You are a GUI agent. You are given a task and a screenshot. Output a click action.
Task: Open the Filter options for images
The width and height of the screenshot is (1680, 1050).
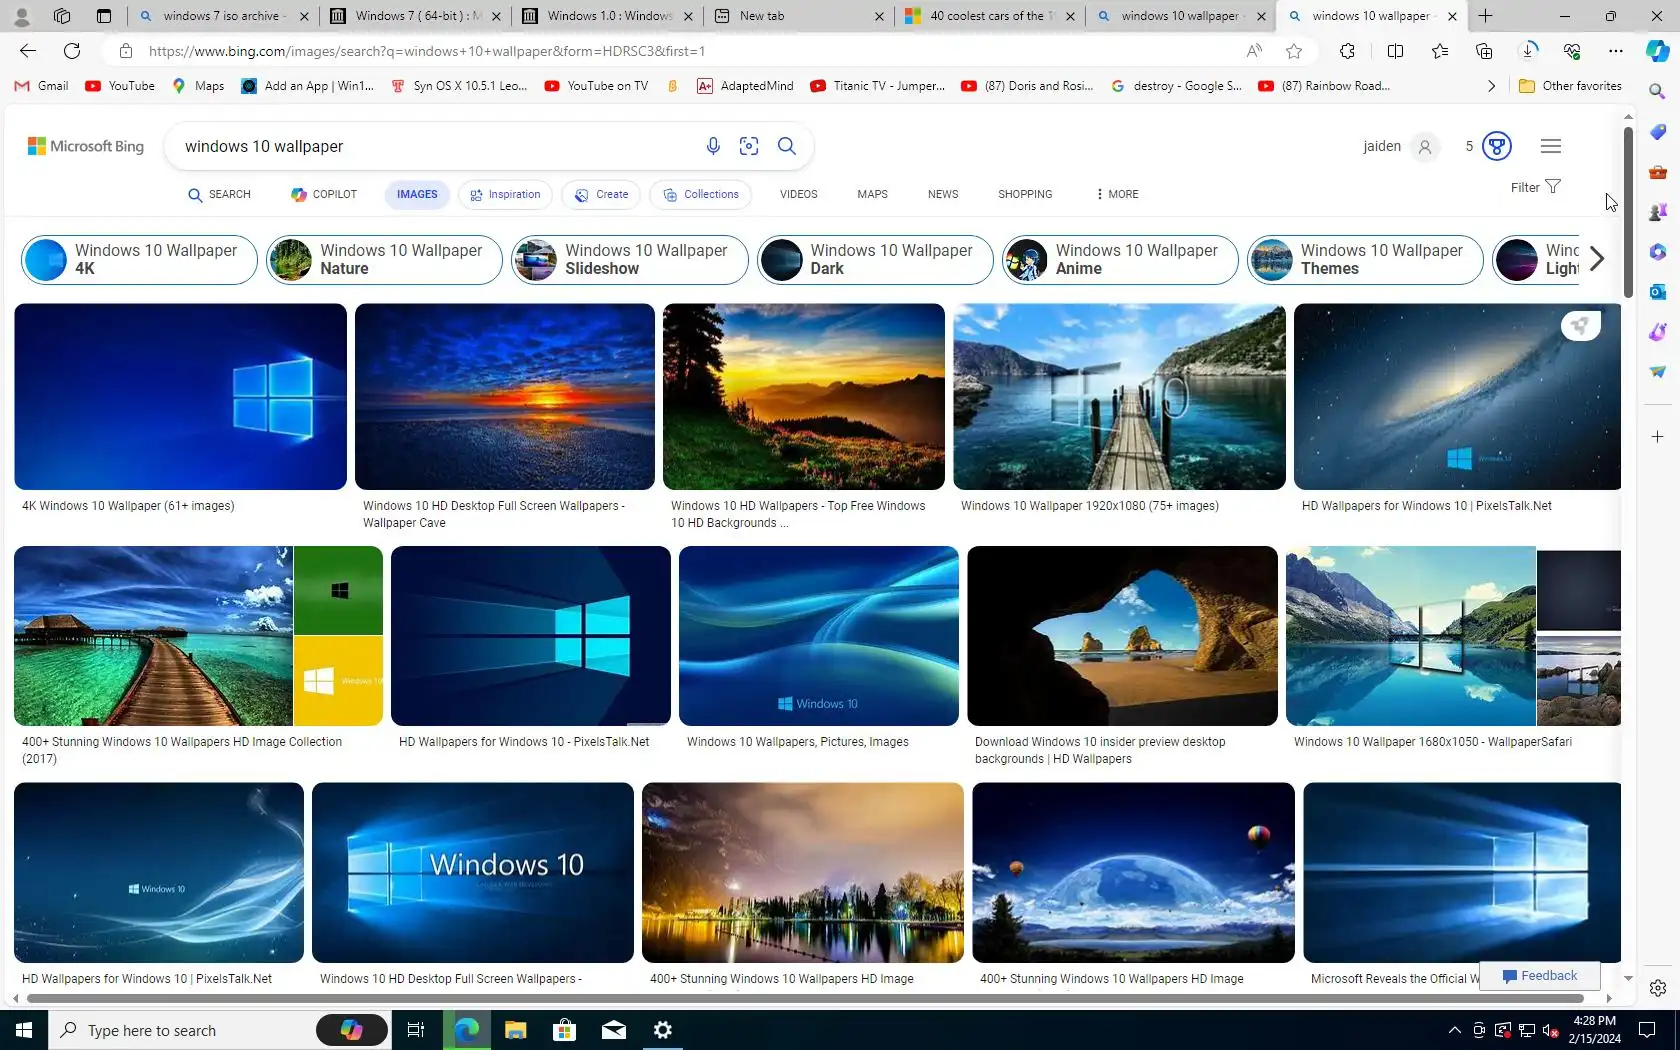(1535, 187)
